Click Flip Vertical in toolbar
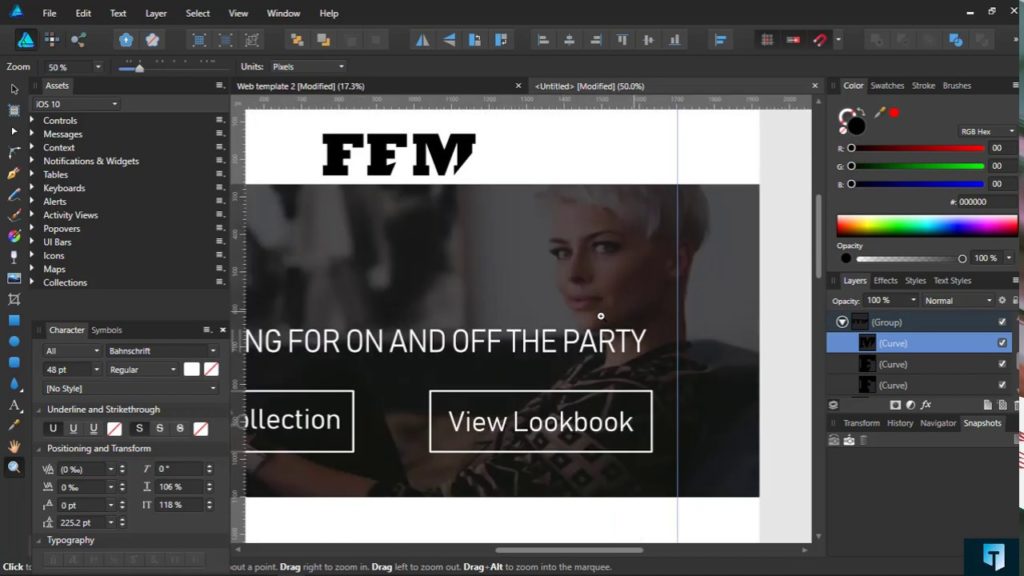The width and height of the screenshot is (1024, 576). [x=449, y=40]
